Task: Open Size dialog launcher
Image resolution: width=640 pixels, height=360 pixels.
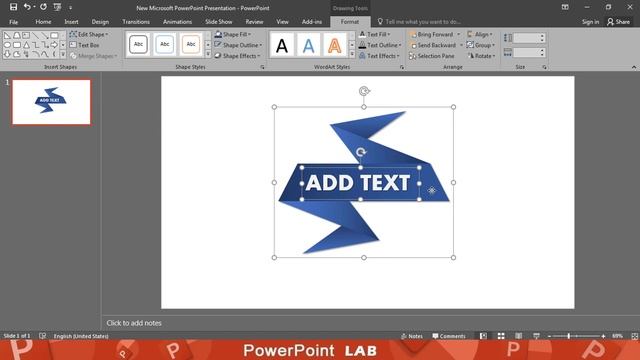Action: tap(544, 67)
